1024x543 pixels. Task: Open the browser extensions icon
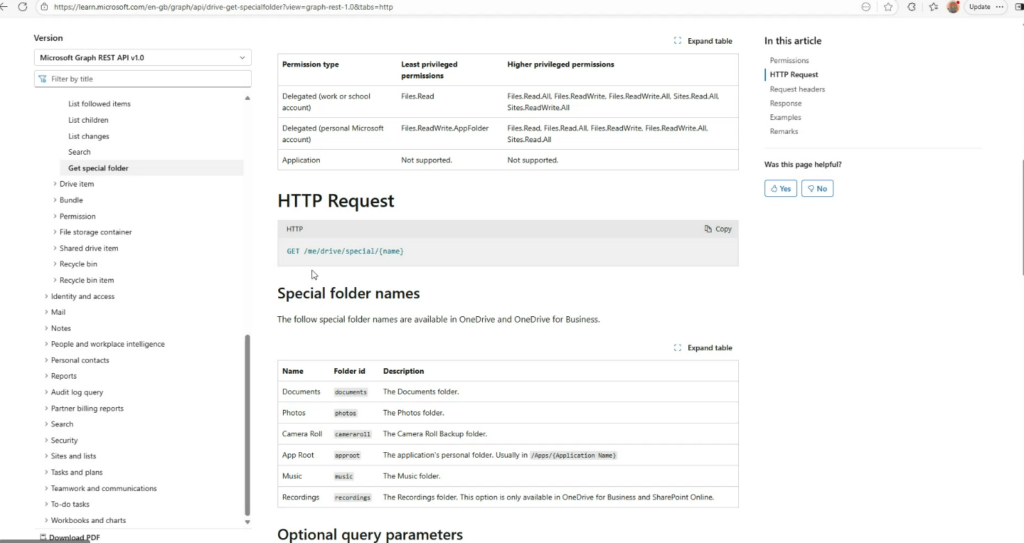pos(912,7)
